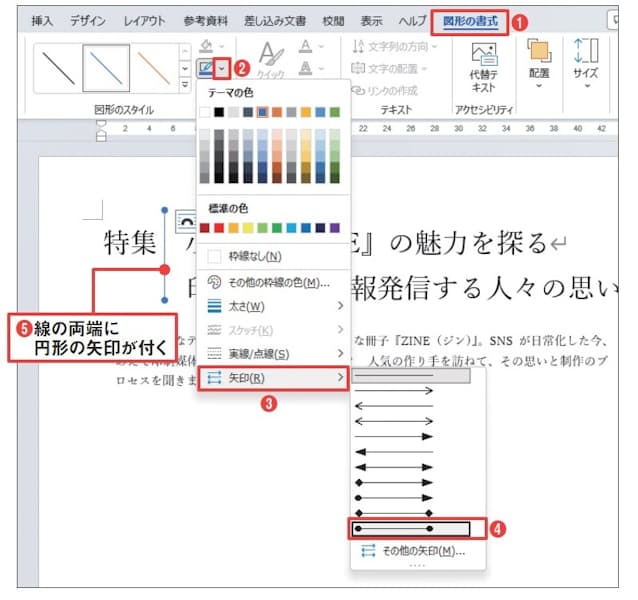Select the filled double-headed arrow

coord(394,467)
